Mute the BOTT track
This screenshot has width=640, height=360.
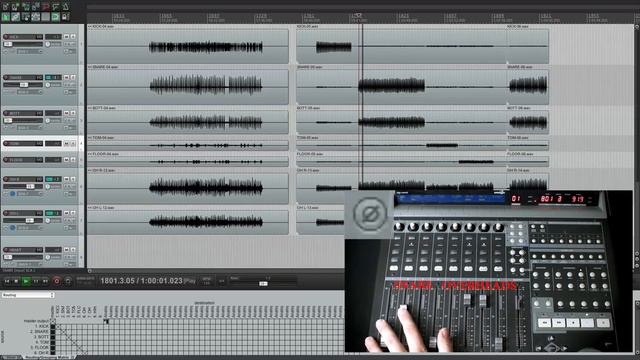coord(67,113)
